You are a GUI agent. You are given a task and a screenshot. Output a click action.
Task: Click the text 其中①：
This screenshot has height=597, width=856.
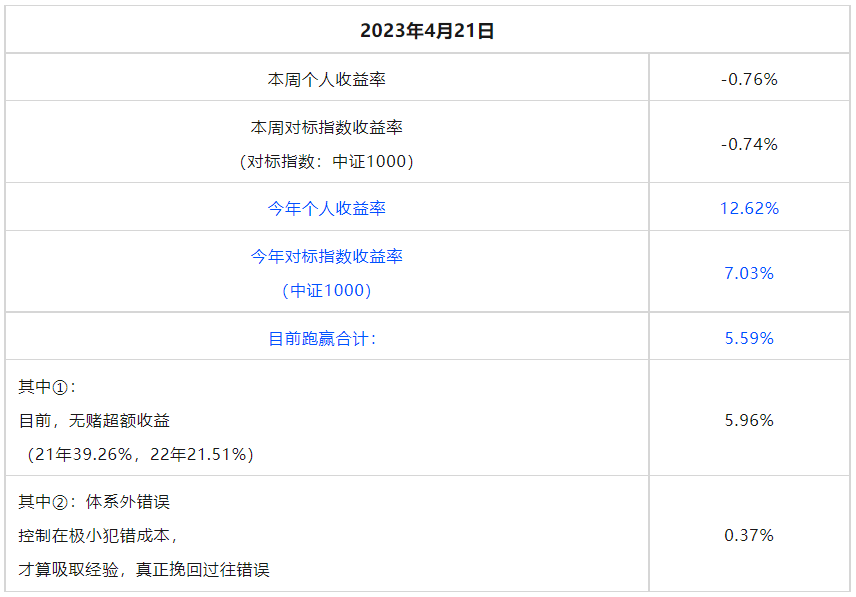coord(47,387)
